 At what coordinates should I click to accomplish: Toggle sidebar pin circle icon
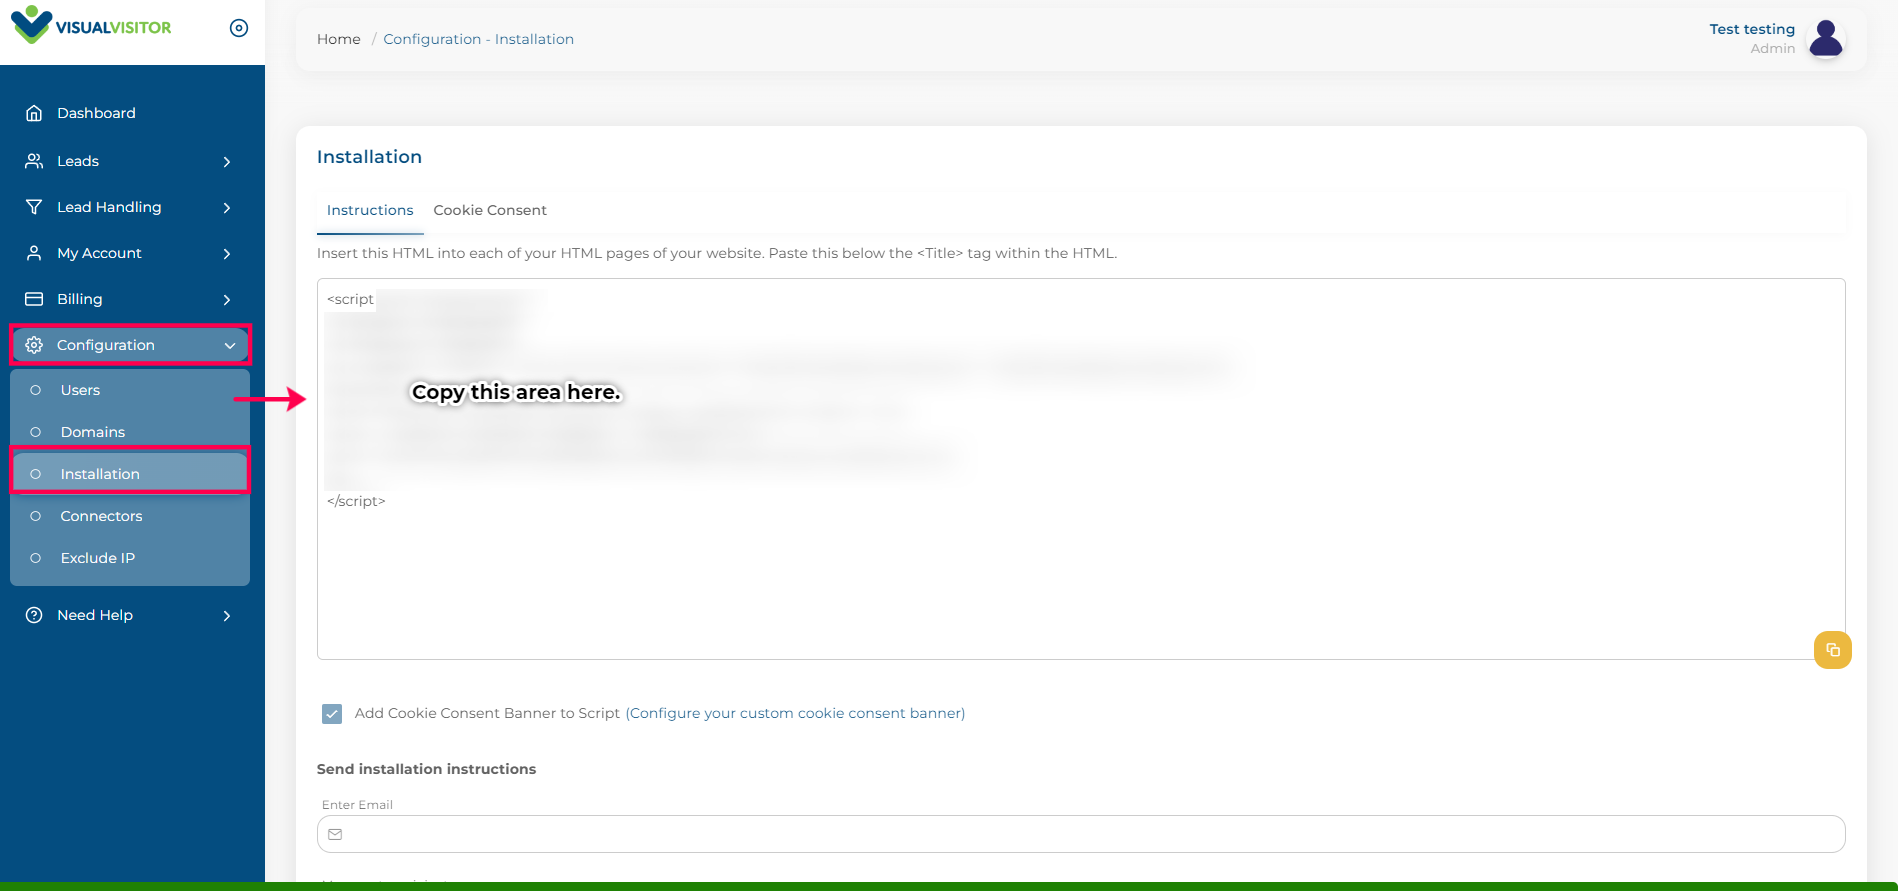click(x=239, y=28)
